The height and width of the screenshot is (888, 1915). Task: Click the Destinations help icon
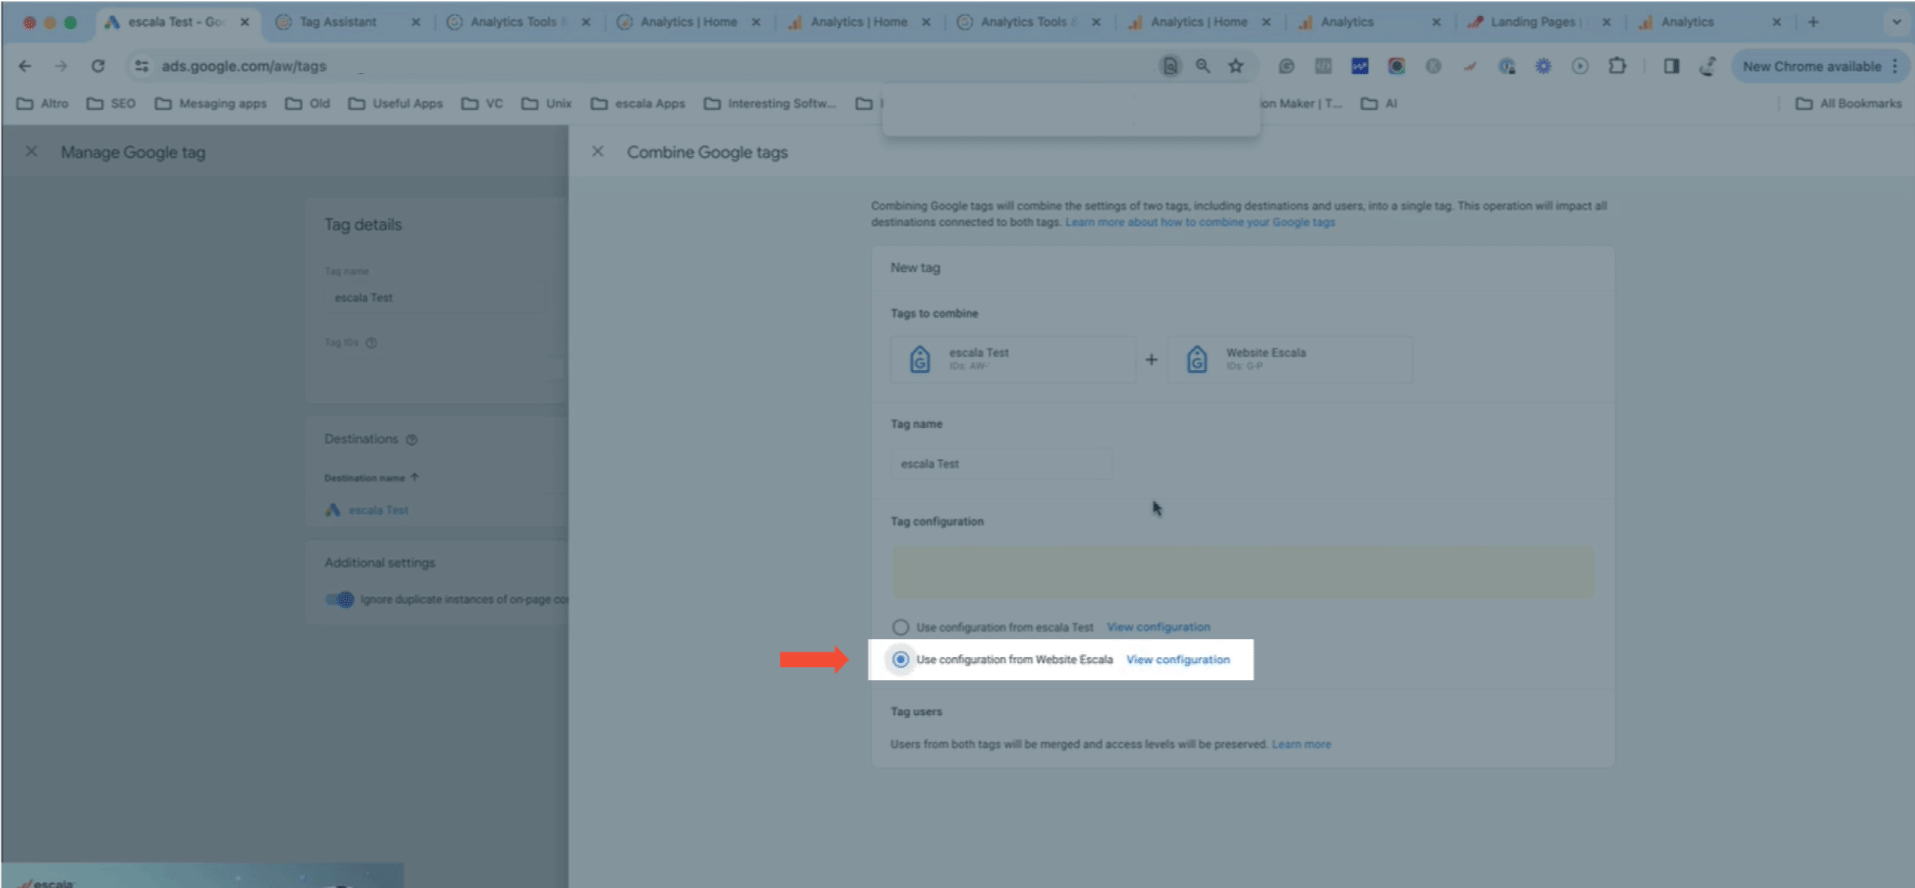click(x=412, y=439)
